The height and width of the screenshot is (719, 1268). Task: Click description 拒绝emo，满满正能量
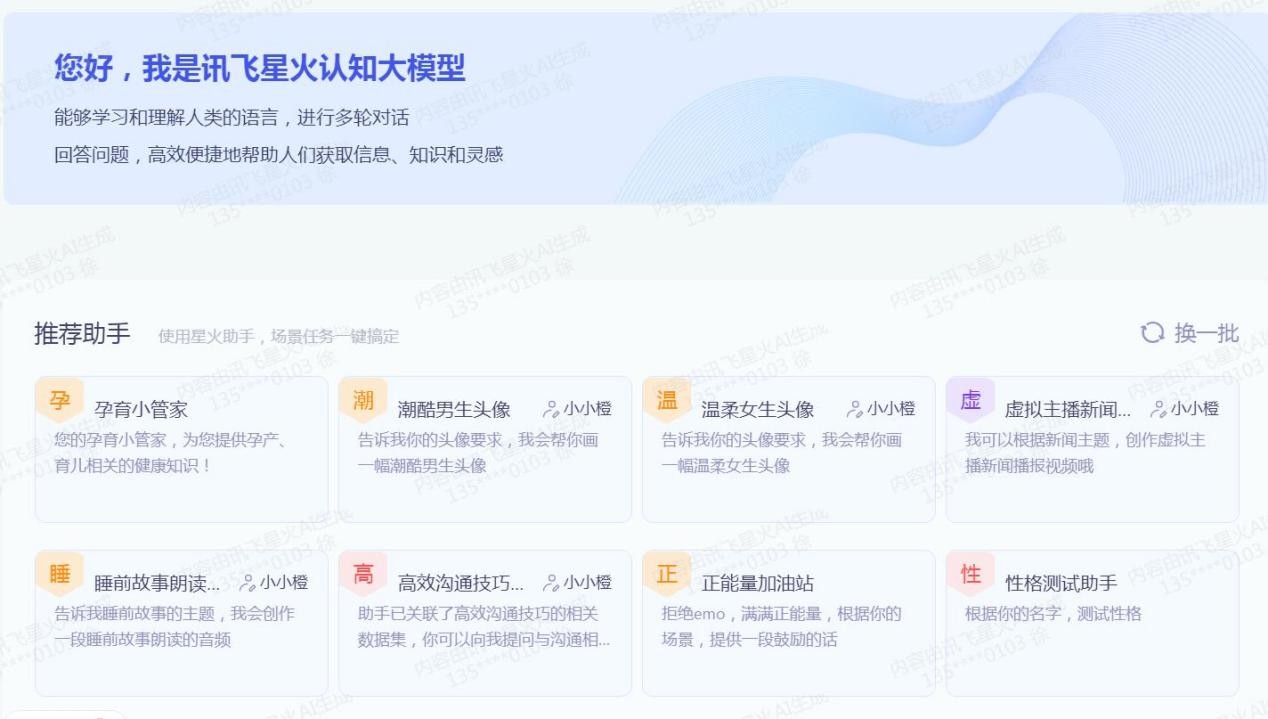tap(781, 626)
